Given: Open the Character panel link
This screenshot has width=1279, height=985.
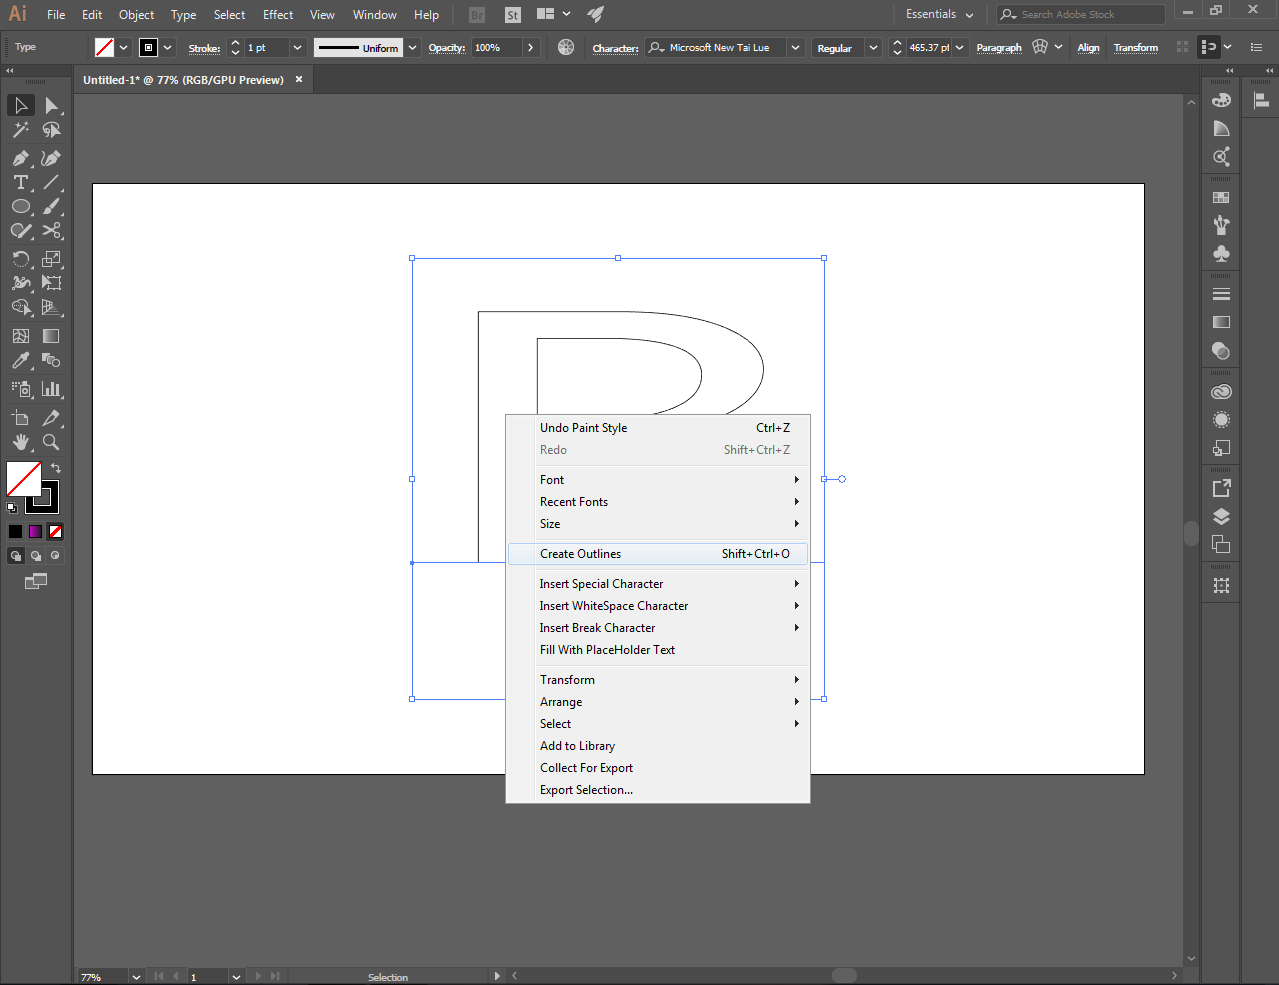Looking at the screenshot, I should coord(615,48).
